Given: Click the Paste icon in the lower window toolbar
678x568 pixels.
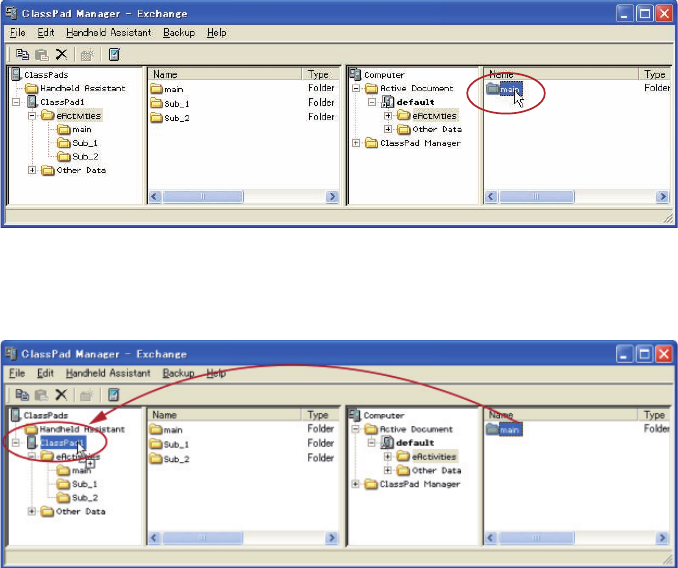Looking at the screenshot, I should pyautogui.click(x=42, y=395).
